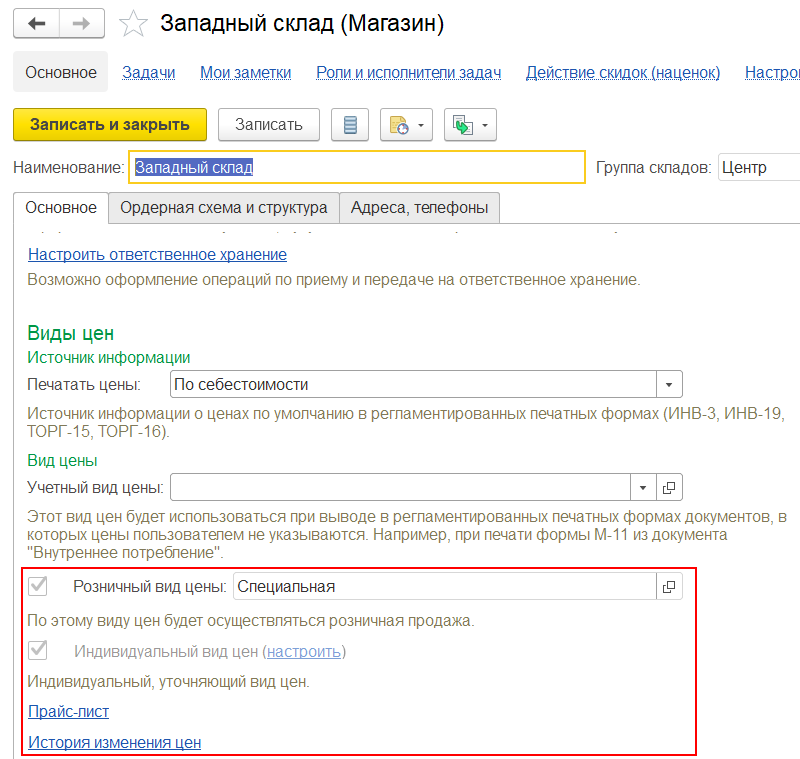Open История изменения цен link
The image size is (800, 759).
pyautogui.click(x=114, y=742)
